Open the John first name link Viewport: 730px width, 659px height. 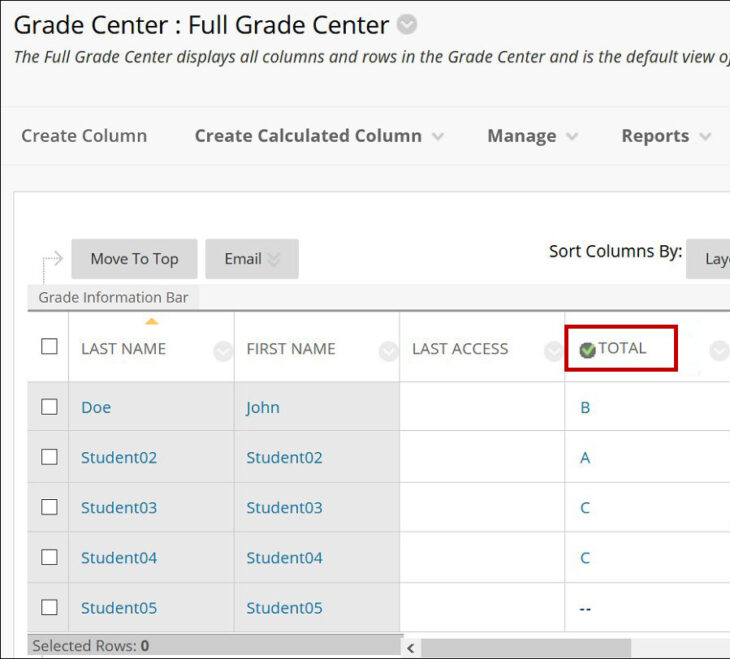click(263, 408)
